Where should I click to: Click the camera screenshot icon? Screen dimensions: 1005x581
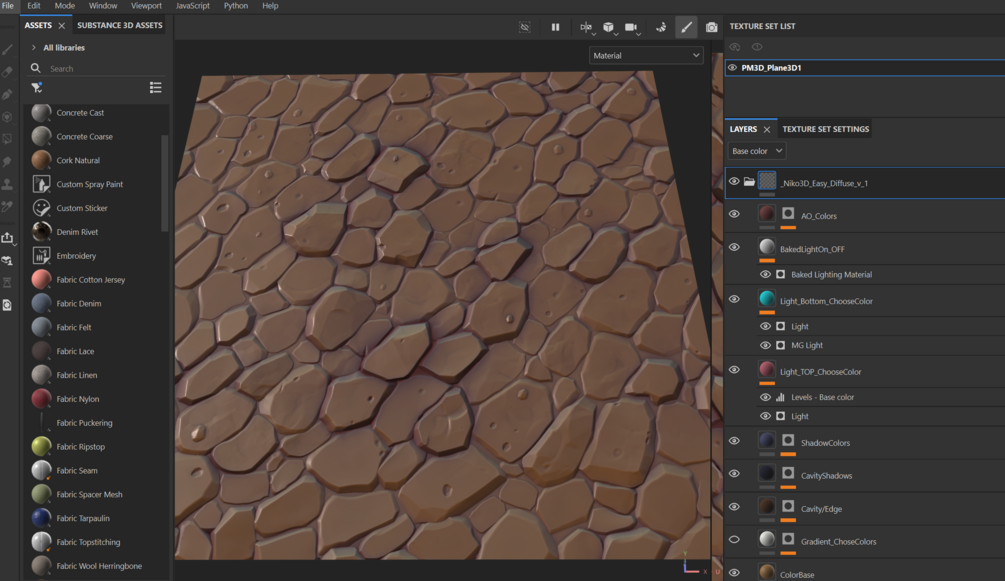coord(711,27)
